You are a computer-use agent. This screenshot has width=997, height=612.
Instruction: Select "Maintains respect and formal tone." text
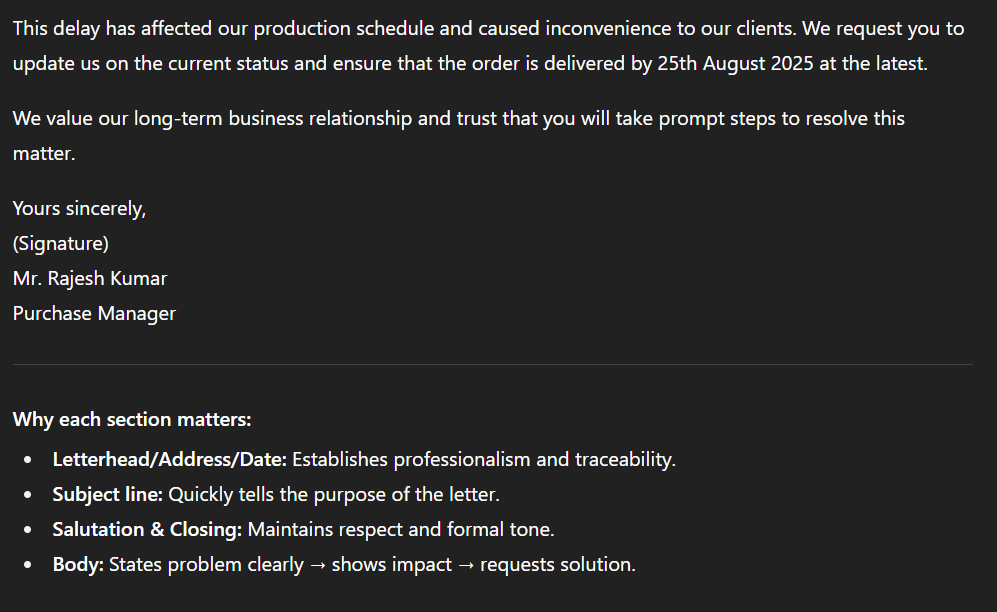tap(401, 529)
